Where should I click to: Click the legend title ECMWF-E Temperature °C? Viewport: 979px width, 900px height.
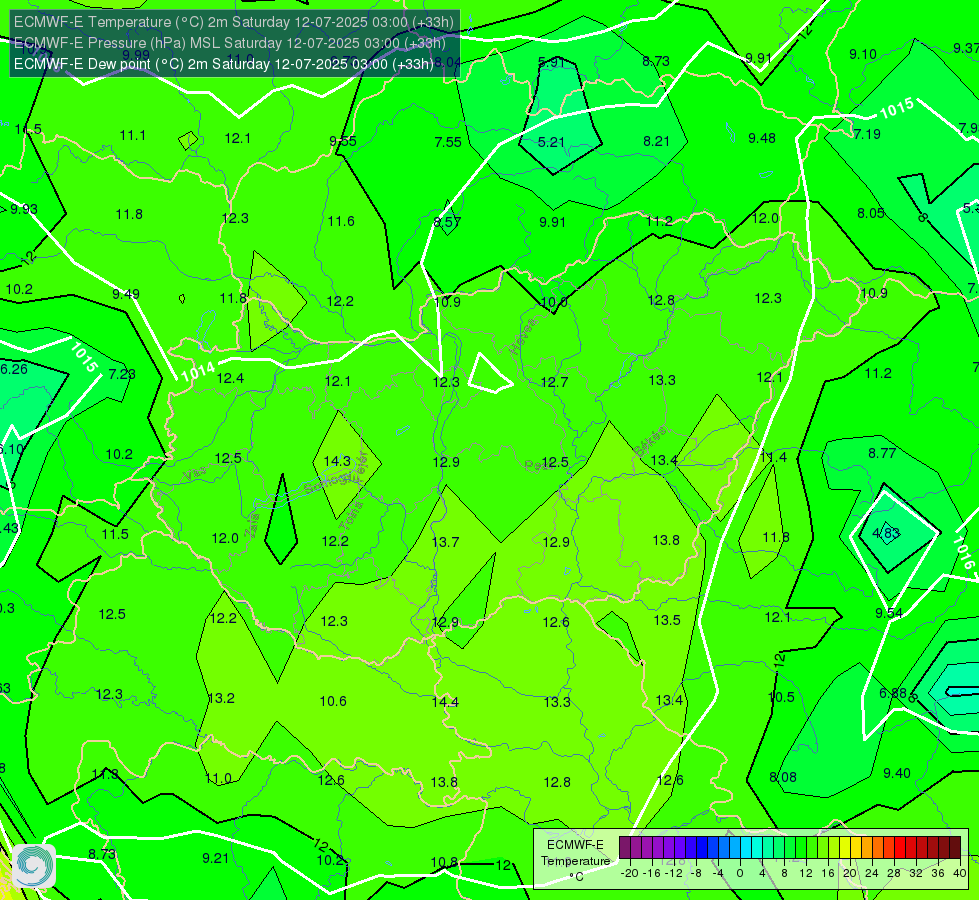tap(575, 861)
